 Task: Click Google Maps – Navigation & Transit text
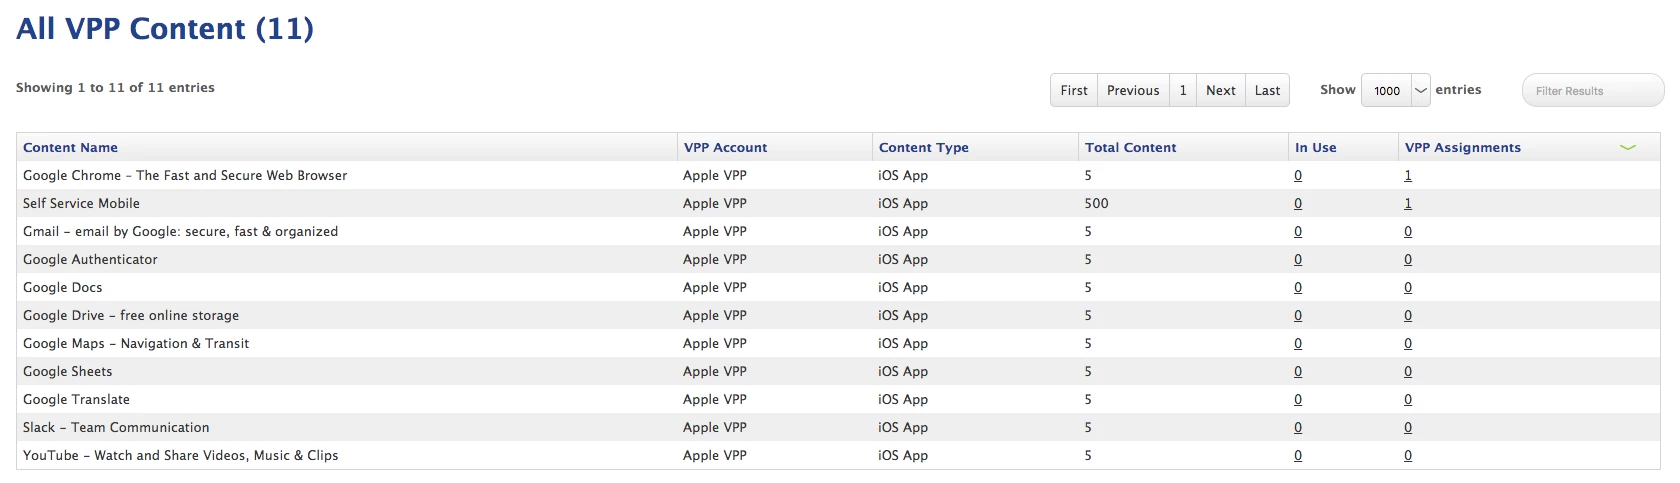(x=136, y=343)
